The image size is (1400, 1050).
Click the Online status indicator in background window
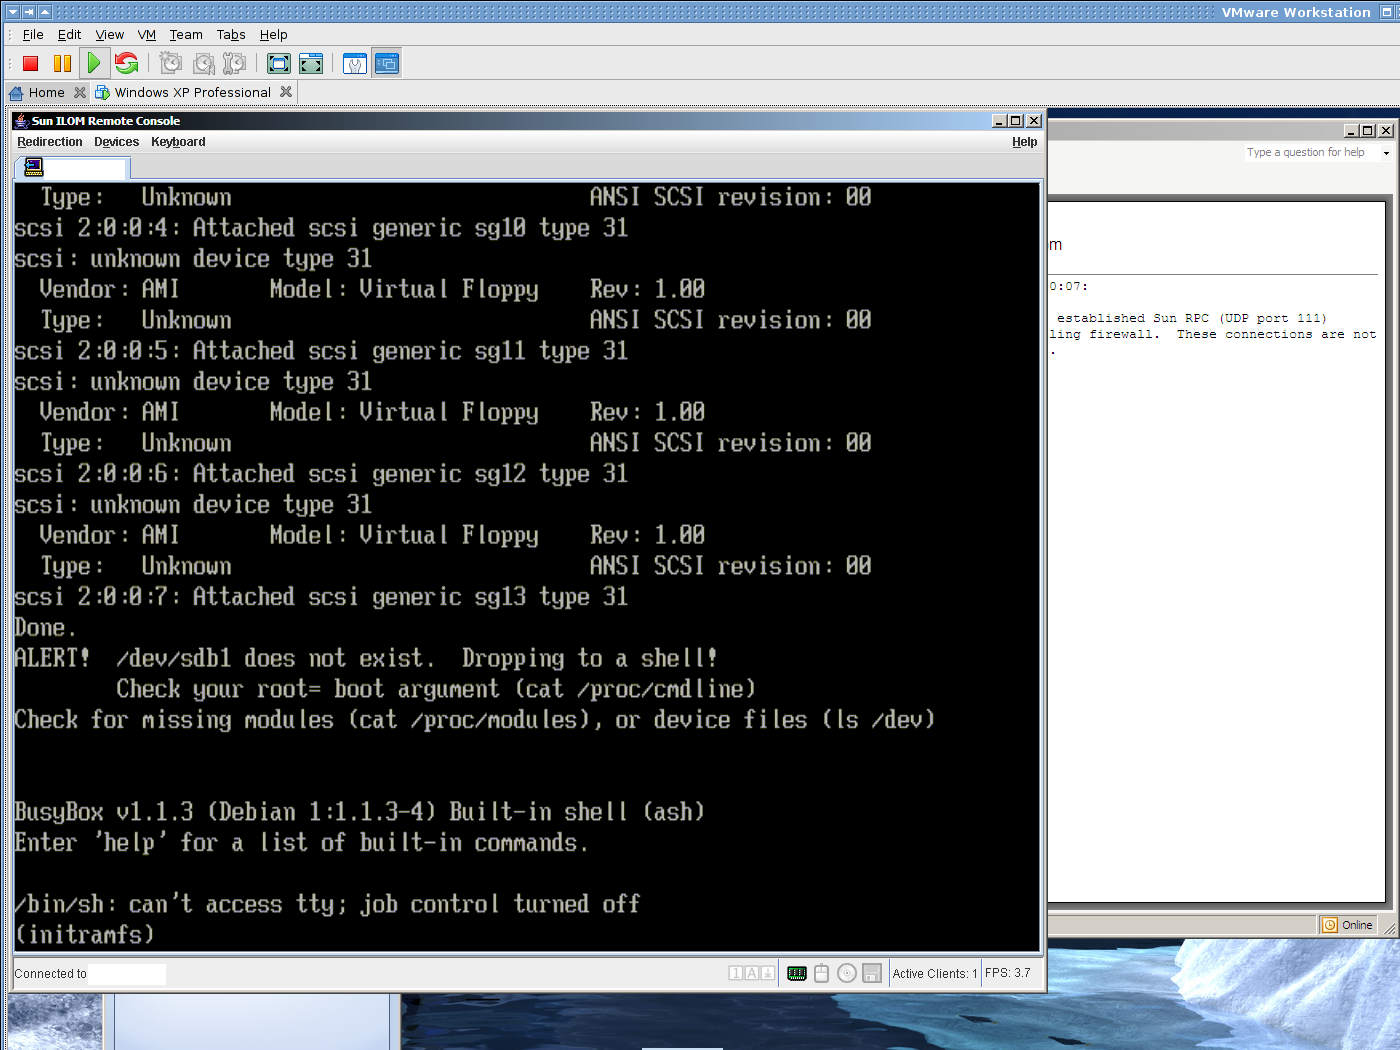coord(1348,925)
